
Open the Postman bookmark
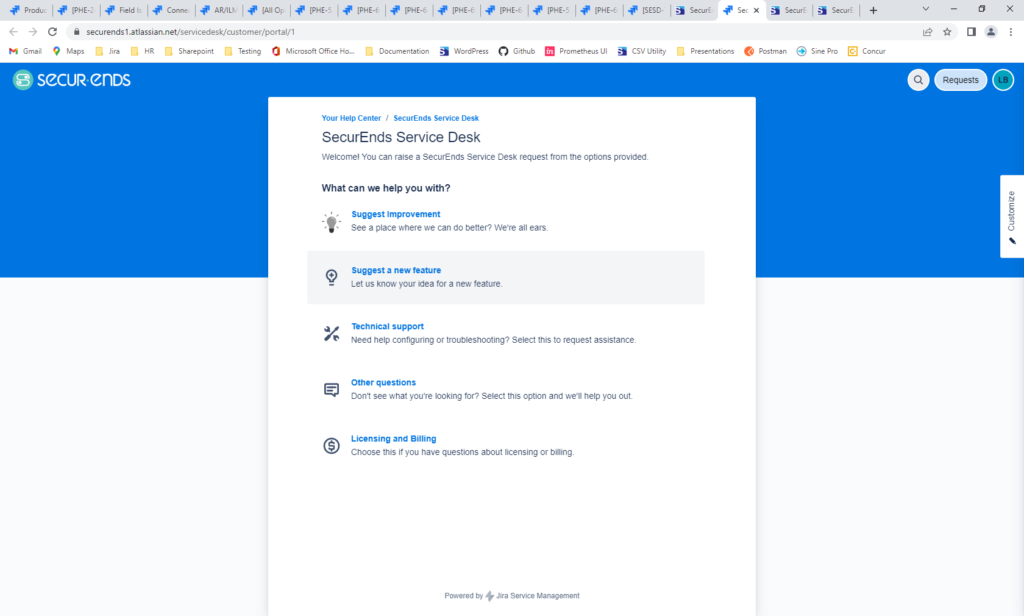765,51
